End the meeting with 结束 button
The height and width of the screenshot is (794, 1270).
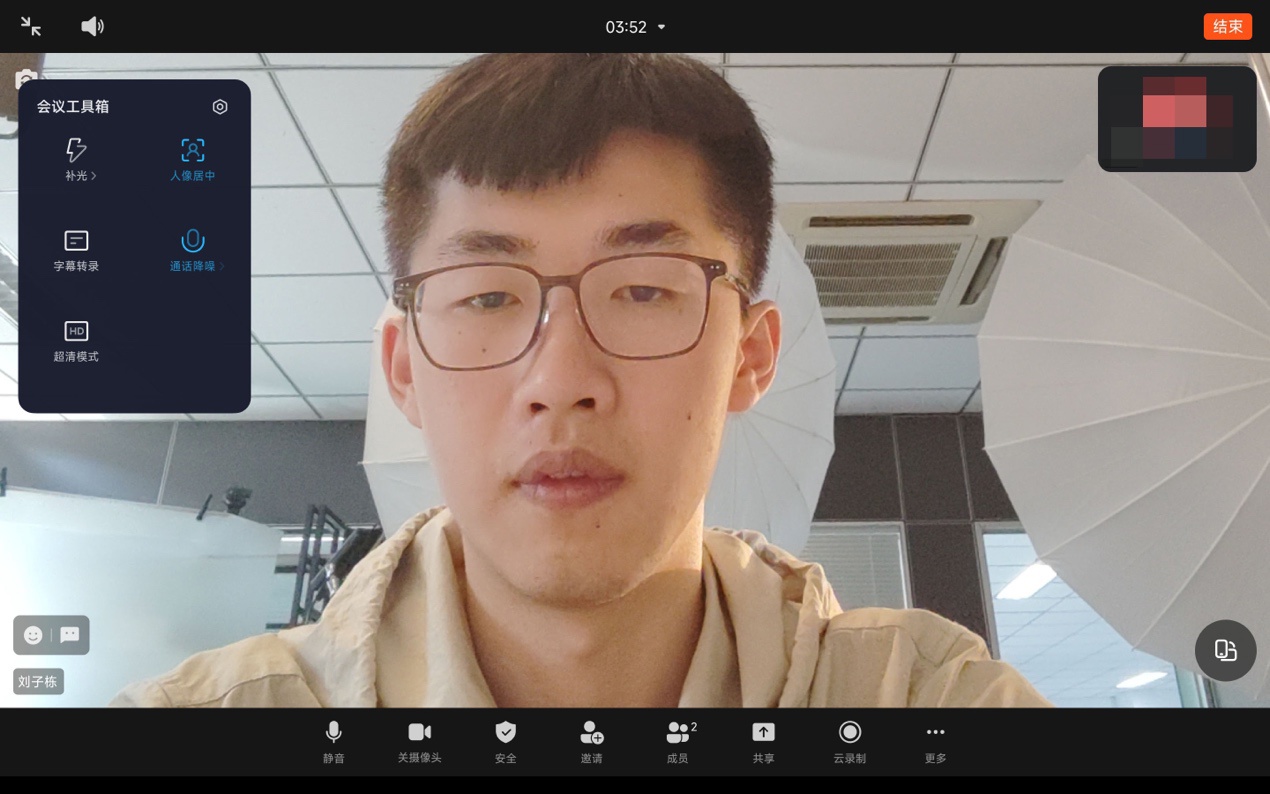(x=1227, y=27)
